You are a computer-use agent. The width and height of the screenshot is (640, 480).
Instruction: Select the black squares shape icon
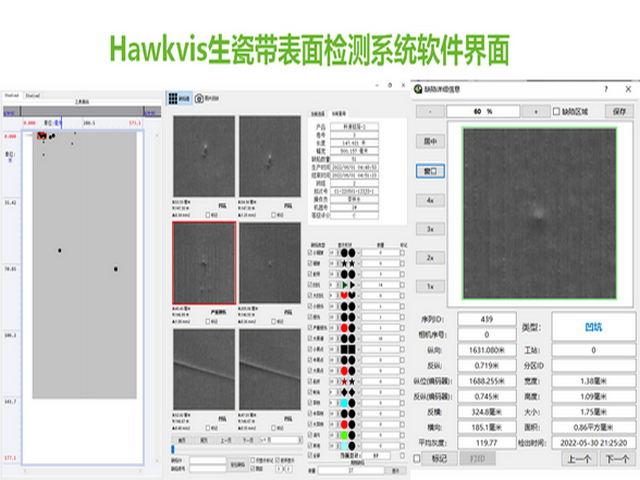click(x=344, y=349)
